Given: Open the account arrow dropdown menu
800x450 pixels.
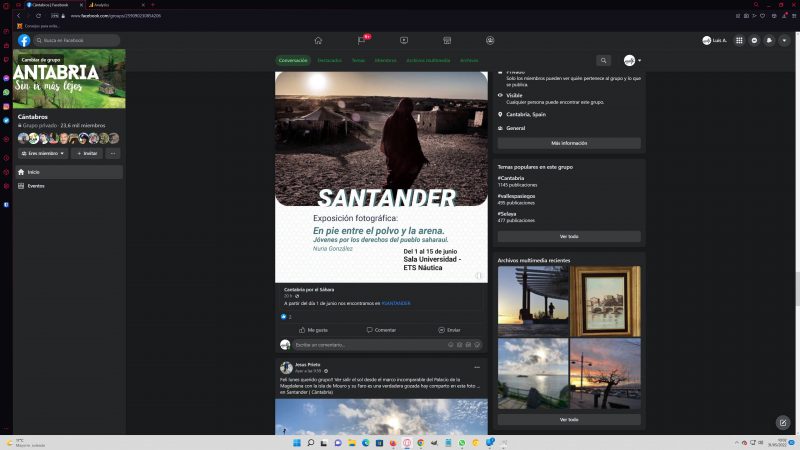Looking at the screenshot, I should [x=784, y=40].
